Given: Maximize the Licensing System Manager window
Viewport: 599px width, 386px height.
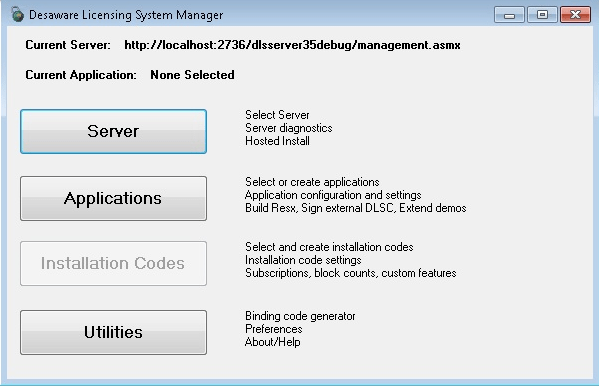Looking at the screenshot, I should pos(542,15).
